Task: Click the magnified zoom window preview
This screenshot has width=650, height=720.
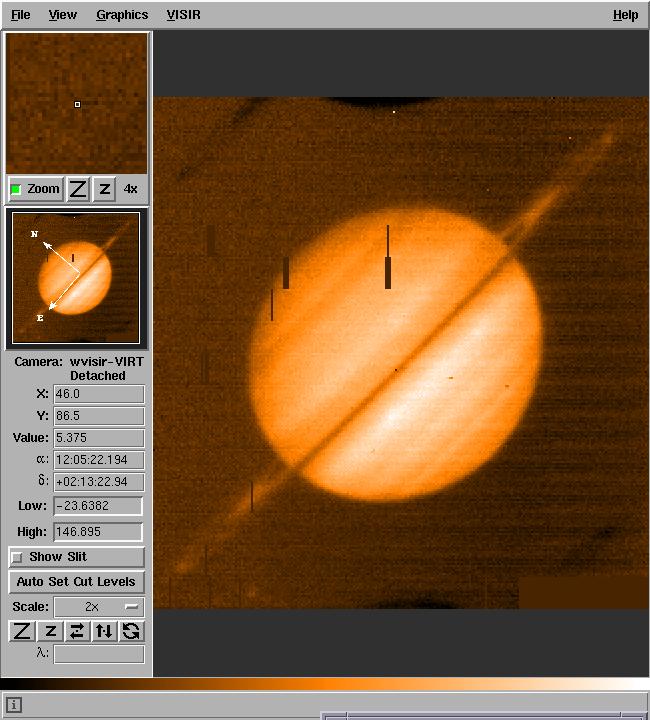Action: (x=77, y=103)
